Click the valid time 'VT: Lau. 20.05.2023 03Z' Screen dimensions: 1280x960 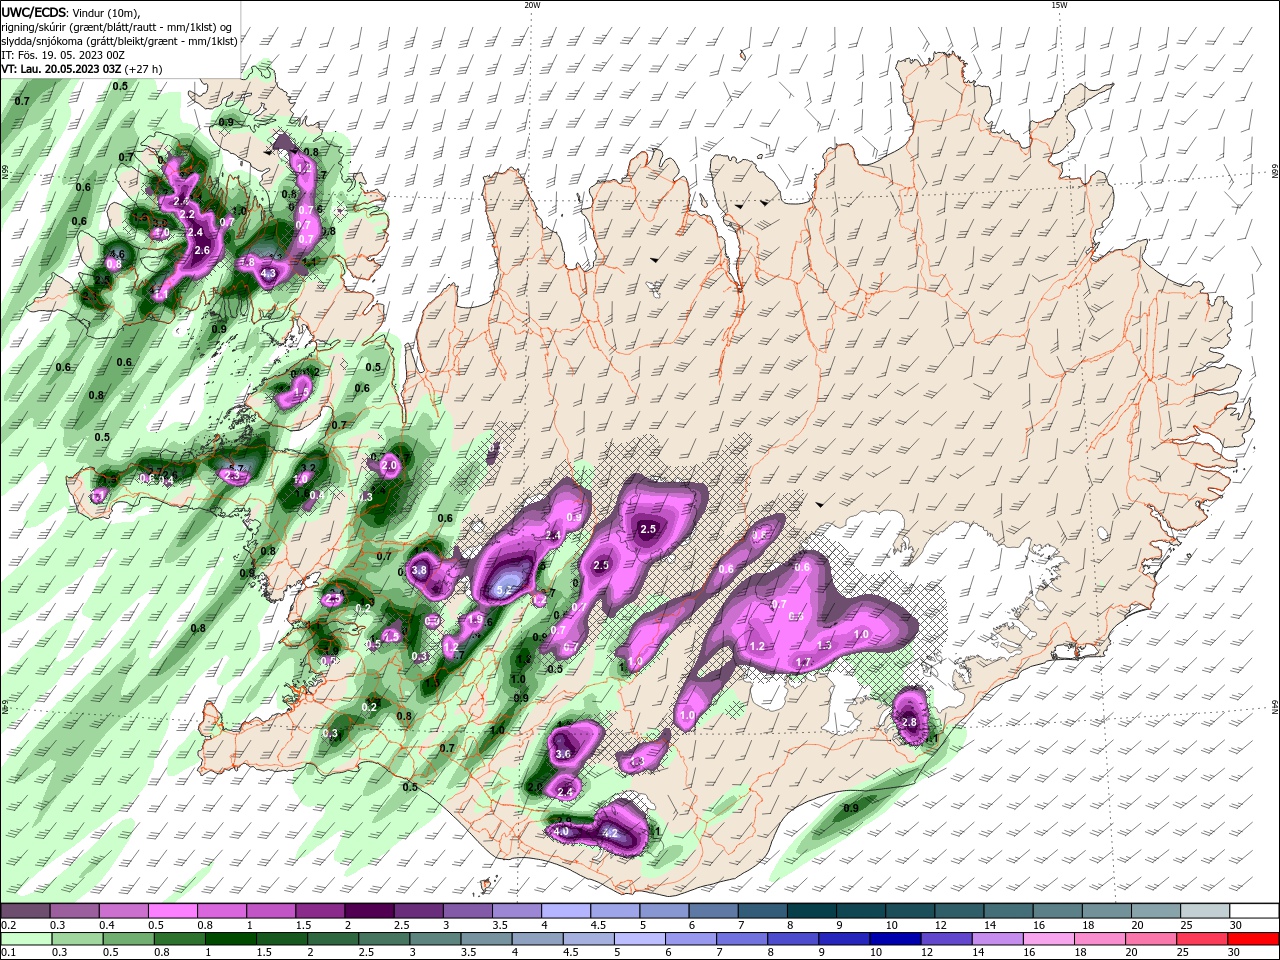click(x=61, y=69)
